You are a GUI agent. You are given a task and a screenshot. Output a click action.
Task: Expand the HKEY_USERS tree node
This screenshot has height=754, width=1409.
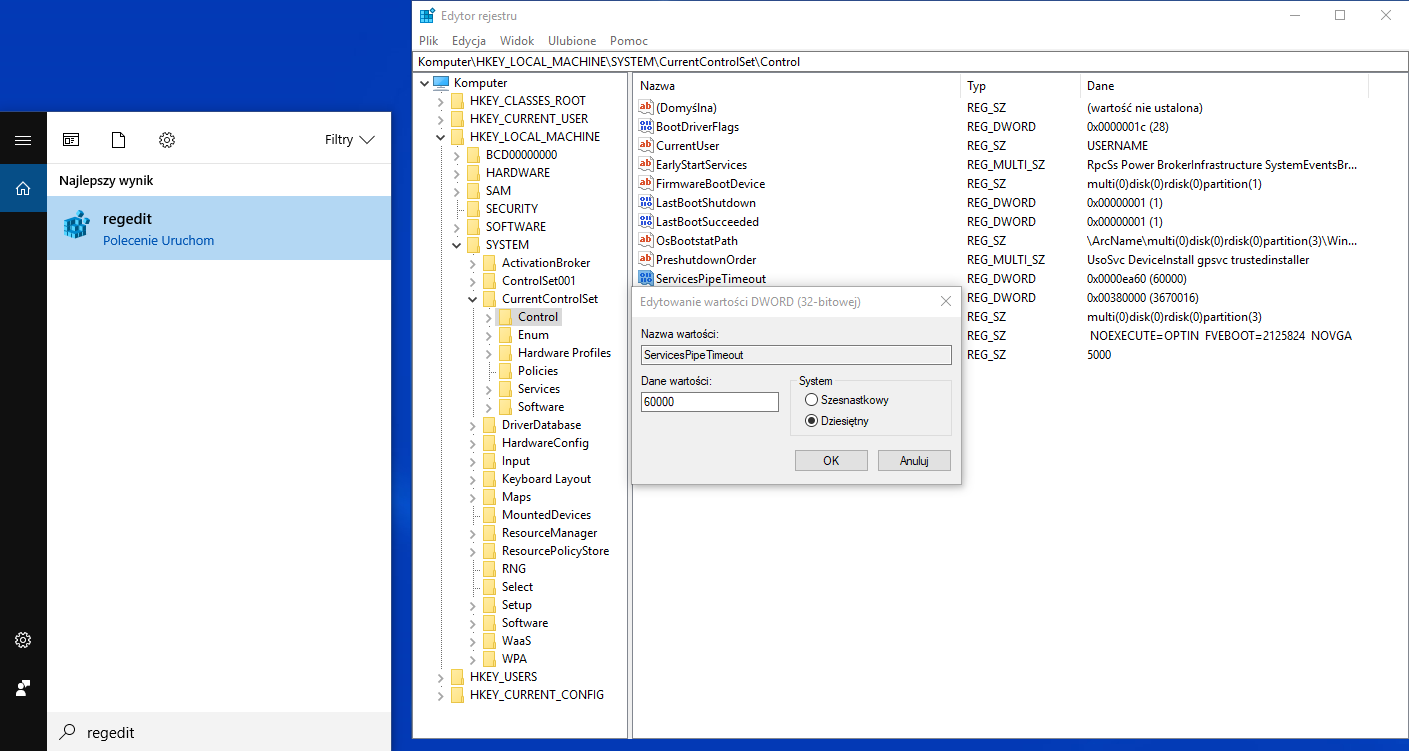440,676
